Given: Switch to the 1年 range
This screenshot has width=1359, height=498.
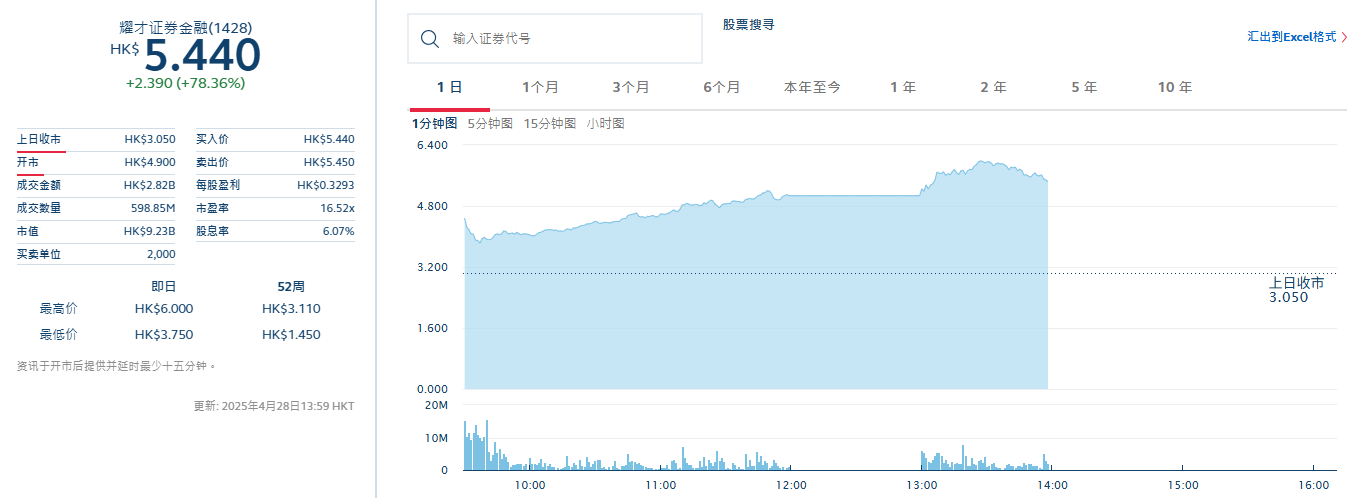Looking at the screenshot, I should pos(903,88).
